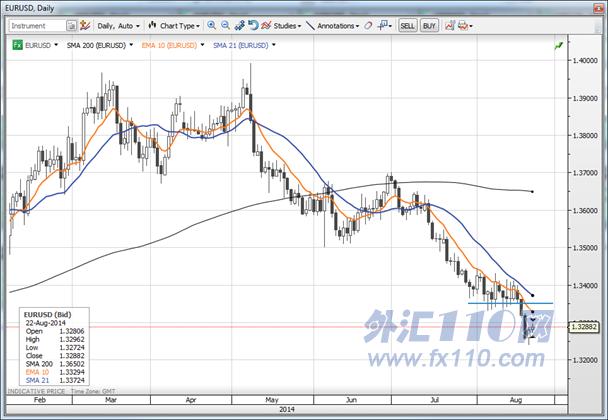This screenshot has height=420, width=608.
Task: Click the EURUSD (Bid) data box title
Action: click(48, 315)
